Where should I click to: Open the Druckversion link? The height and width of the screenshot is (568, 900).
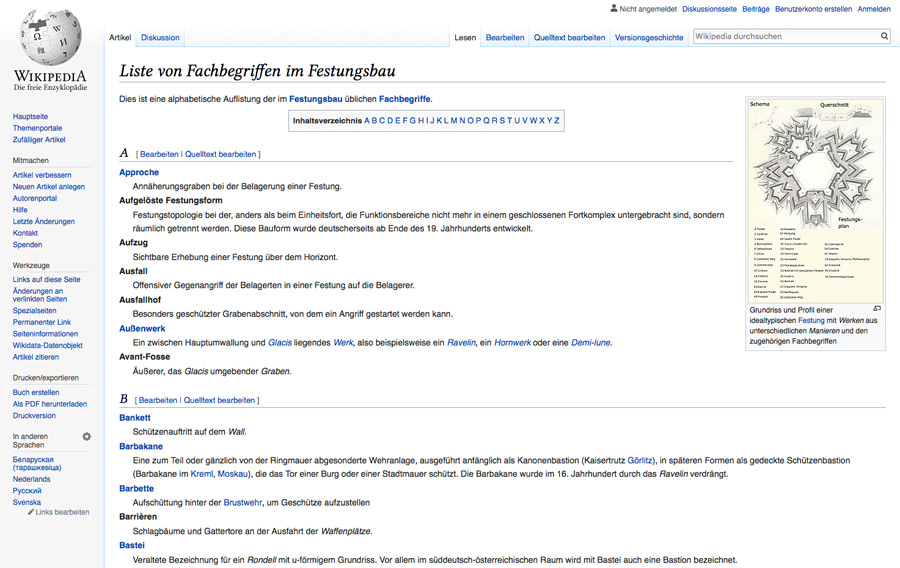(x=34, y=415)
